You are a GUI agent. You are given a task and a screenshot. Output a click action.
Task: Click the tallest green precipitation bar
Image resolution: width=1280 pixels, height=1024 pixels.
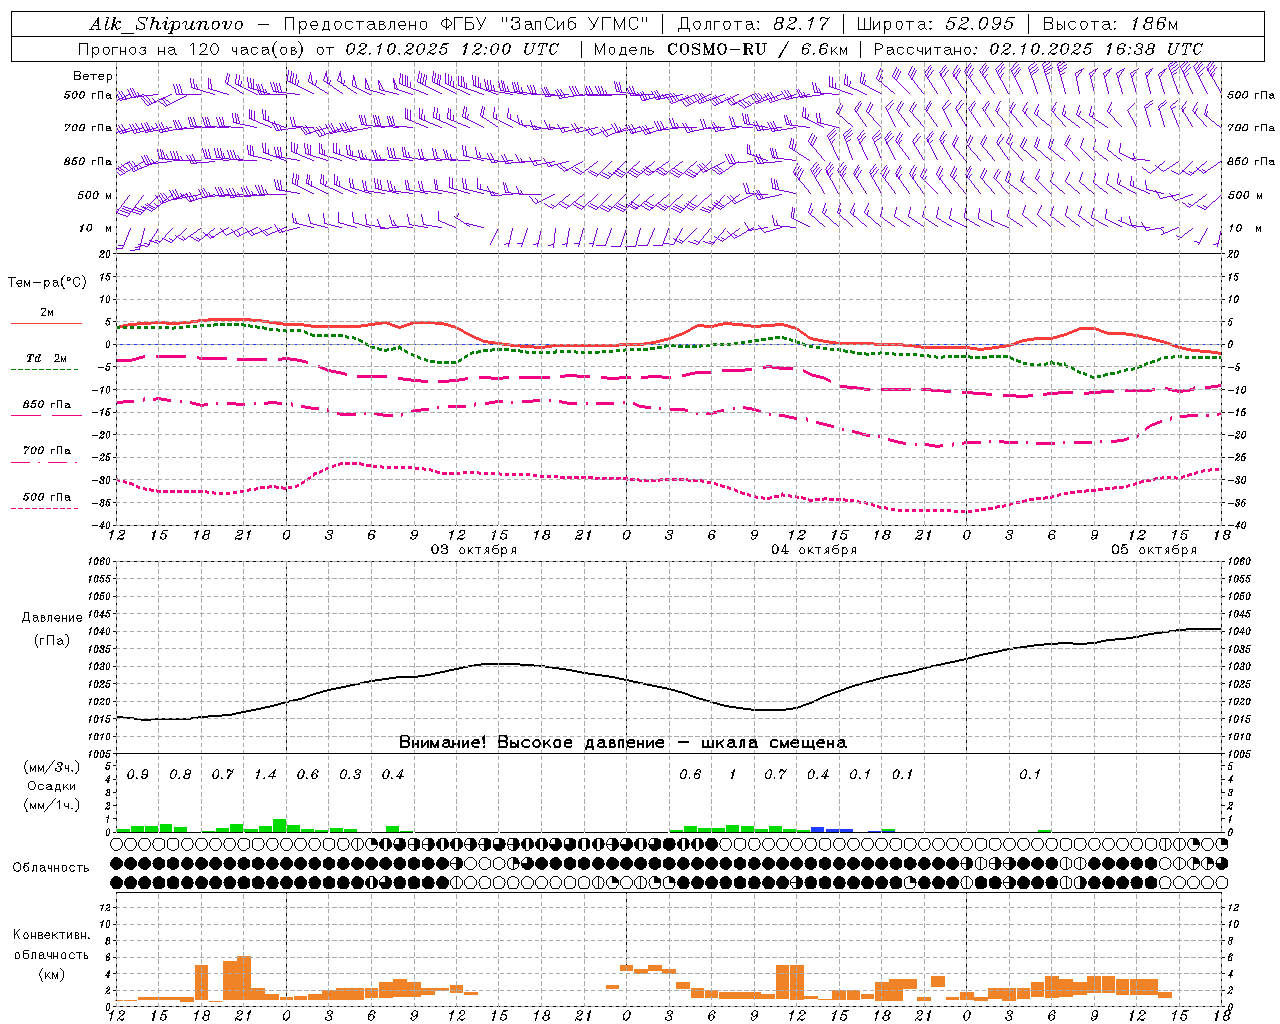click(279, 826)
